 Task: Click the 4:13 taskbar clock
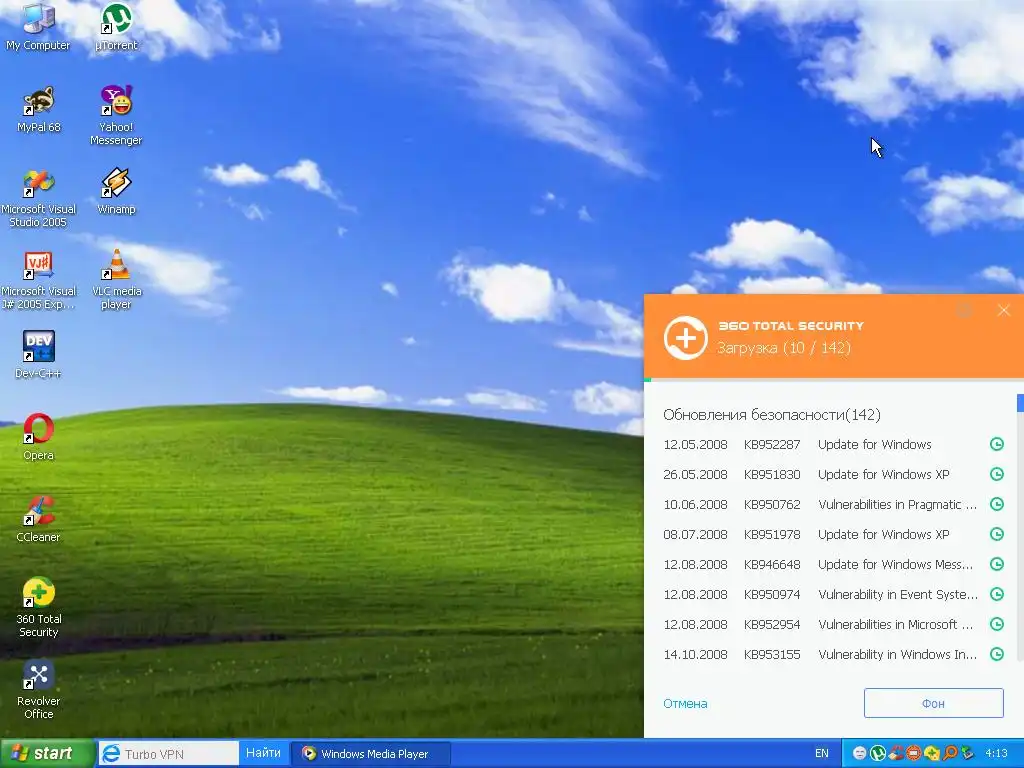click(996, 753)
